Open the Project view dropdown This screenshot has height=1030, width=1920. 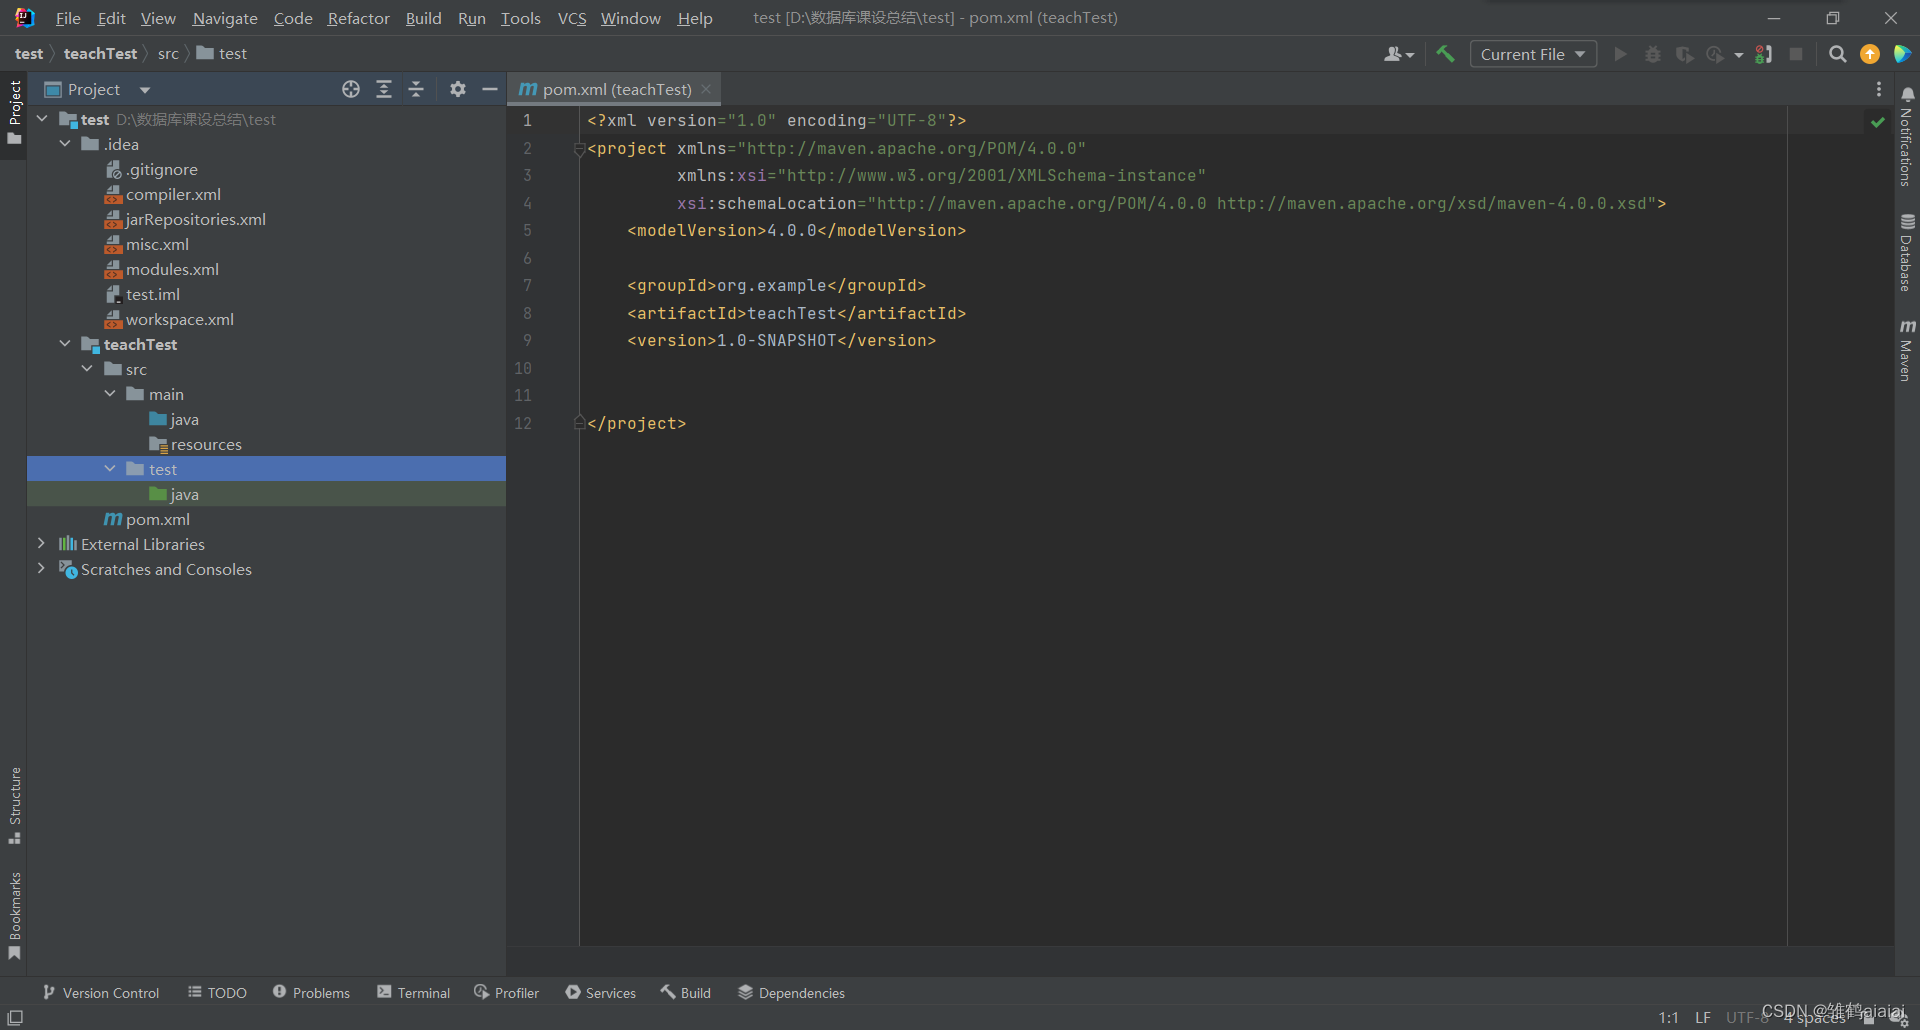(x=98, y=89)
